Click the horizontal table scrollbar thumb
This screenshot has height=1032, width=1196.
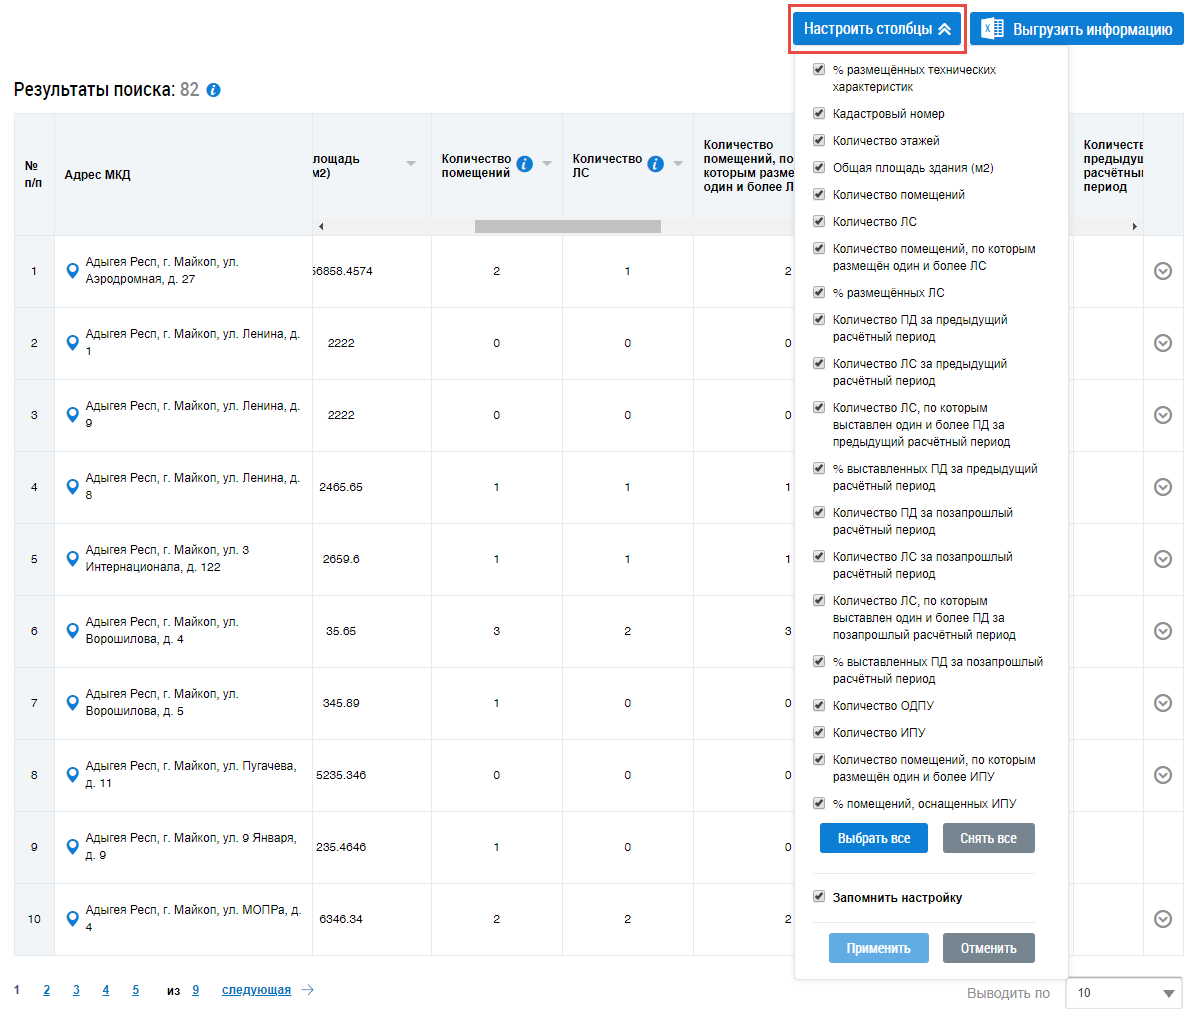(567, 227)
